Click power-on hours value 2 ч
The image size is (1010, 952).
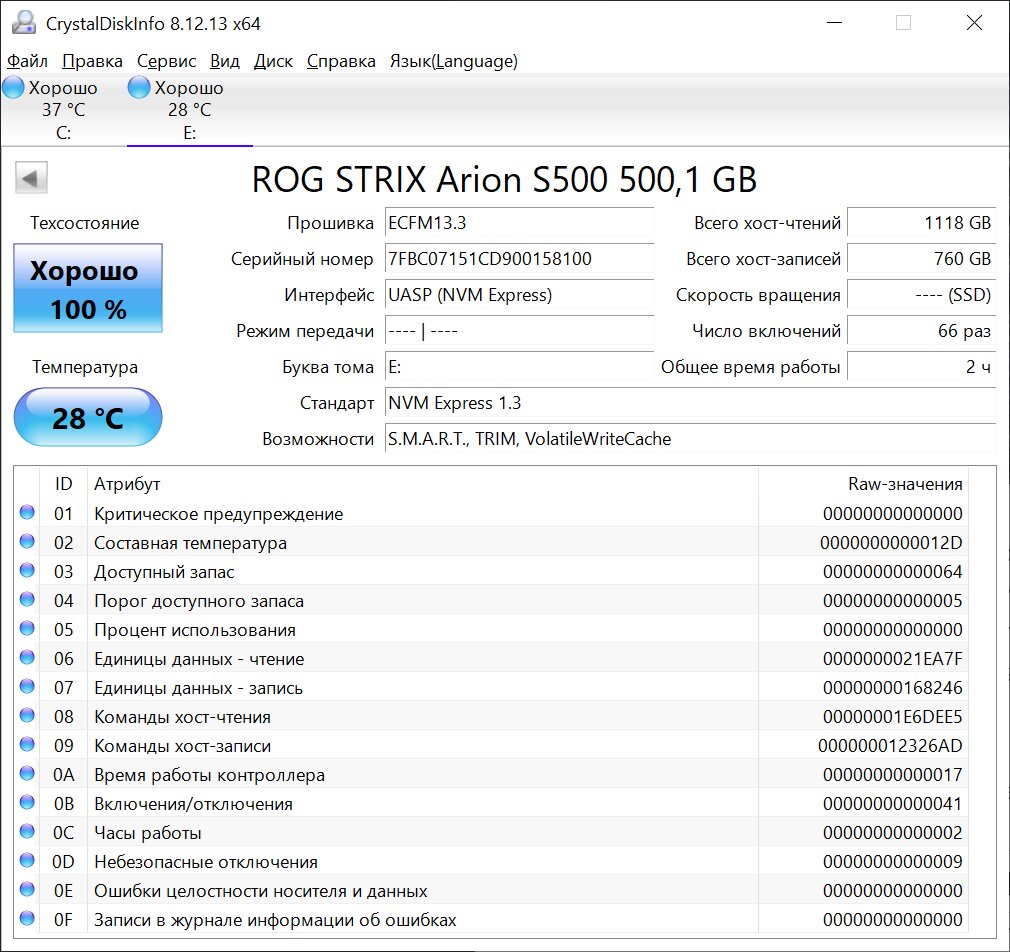(x=922, y=367)
